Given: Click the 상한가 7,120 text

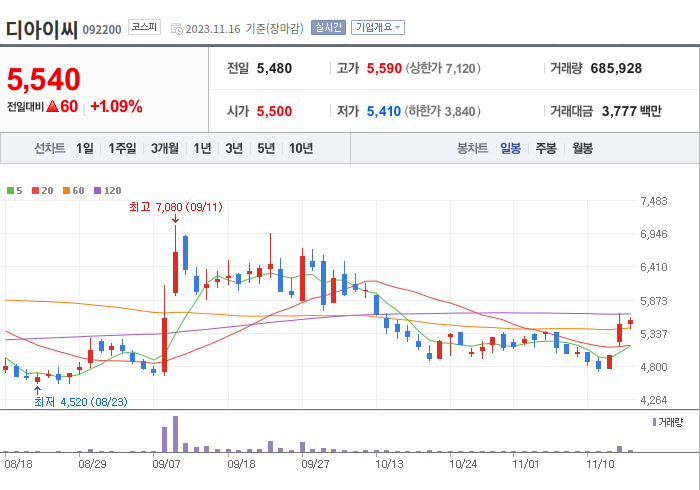Looking at the screenshot, I should (443, 68).
